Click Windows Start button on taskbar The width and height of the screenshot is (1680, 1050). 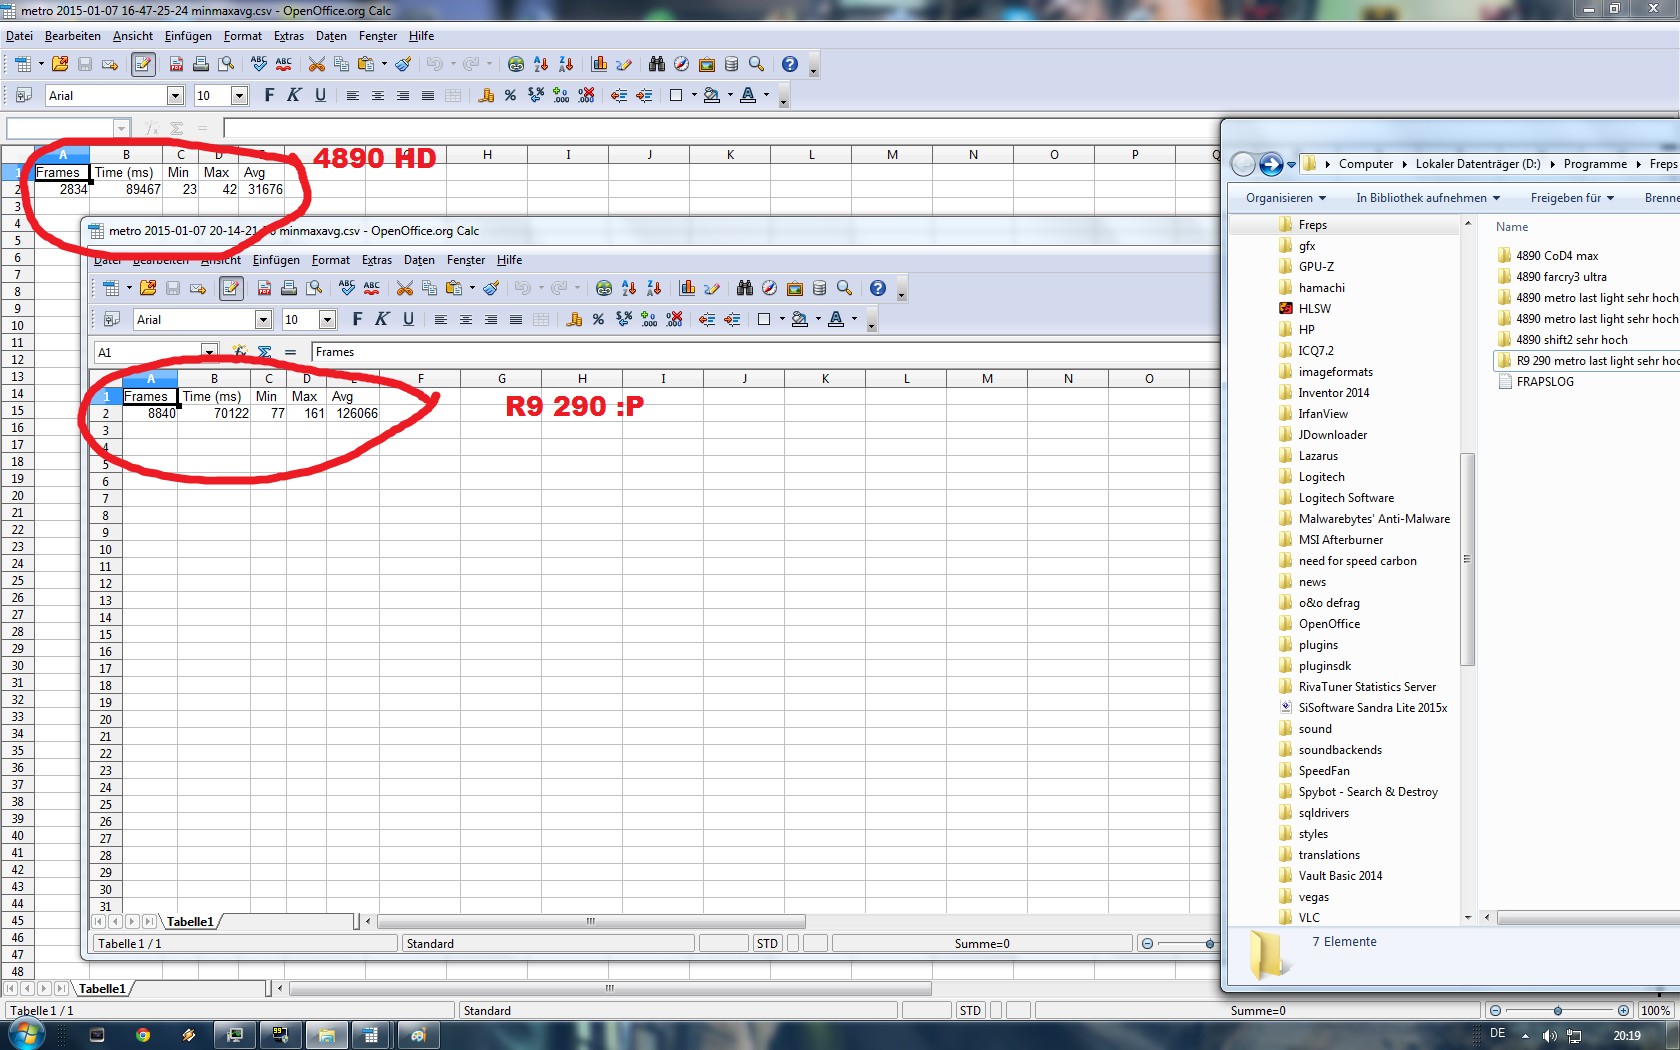[x=27, y=1035]
